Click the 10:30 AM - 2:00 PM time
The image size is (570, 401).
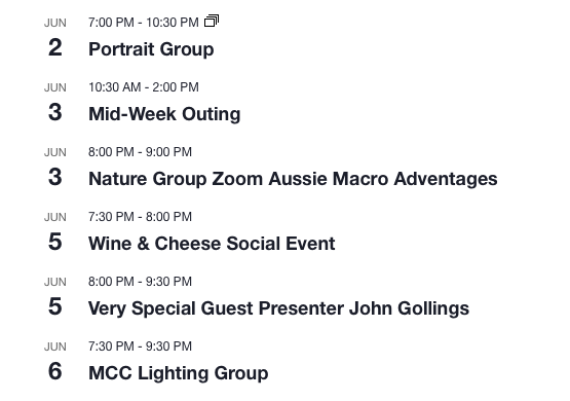tap(143, 87)
